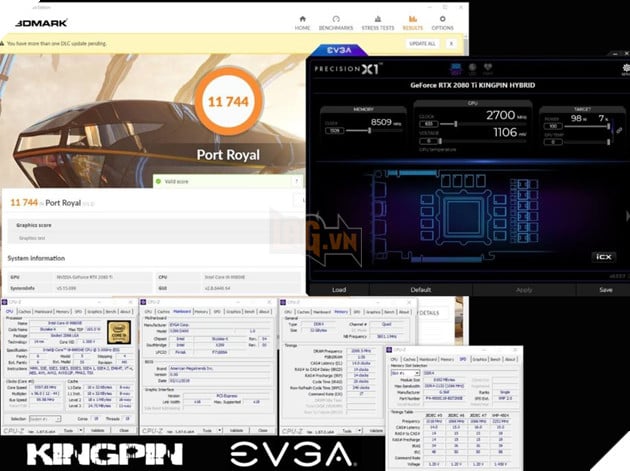The width and height of the screenshot is (630, 471).
Task: Dismiss the DLC update banner with X
Action: (x=451, y=43)
